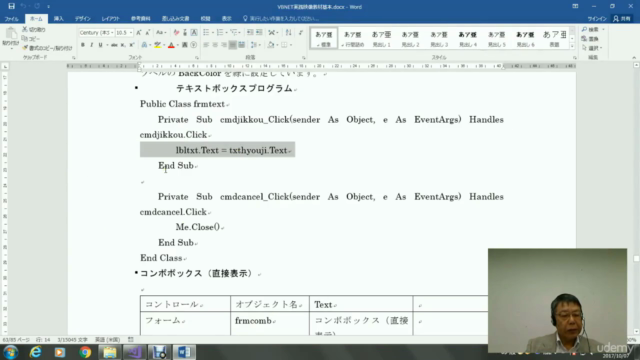Decrease paragraph indent
640x360 pixels.
coord(250,33)
